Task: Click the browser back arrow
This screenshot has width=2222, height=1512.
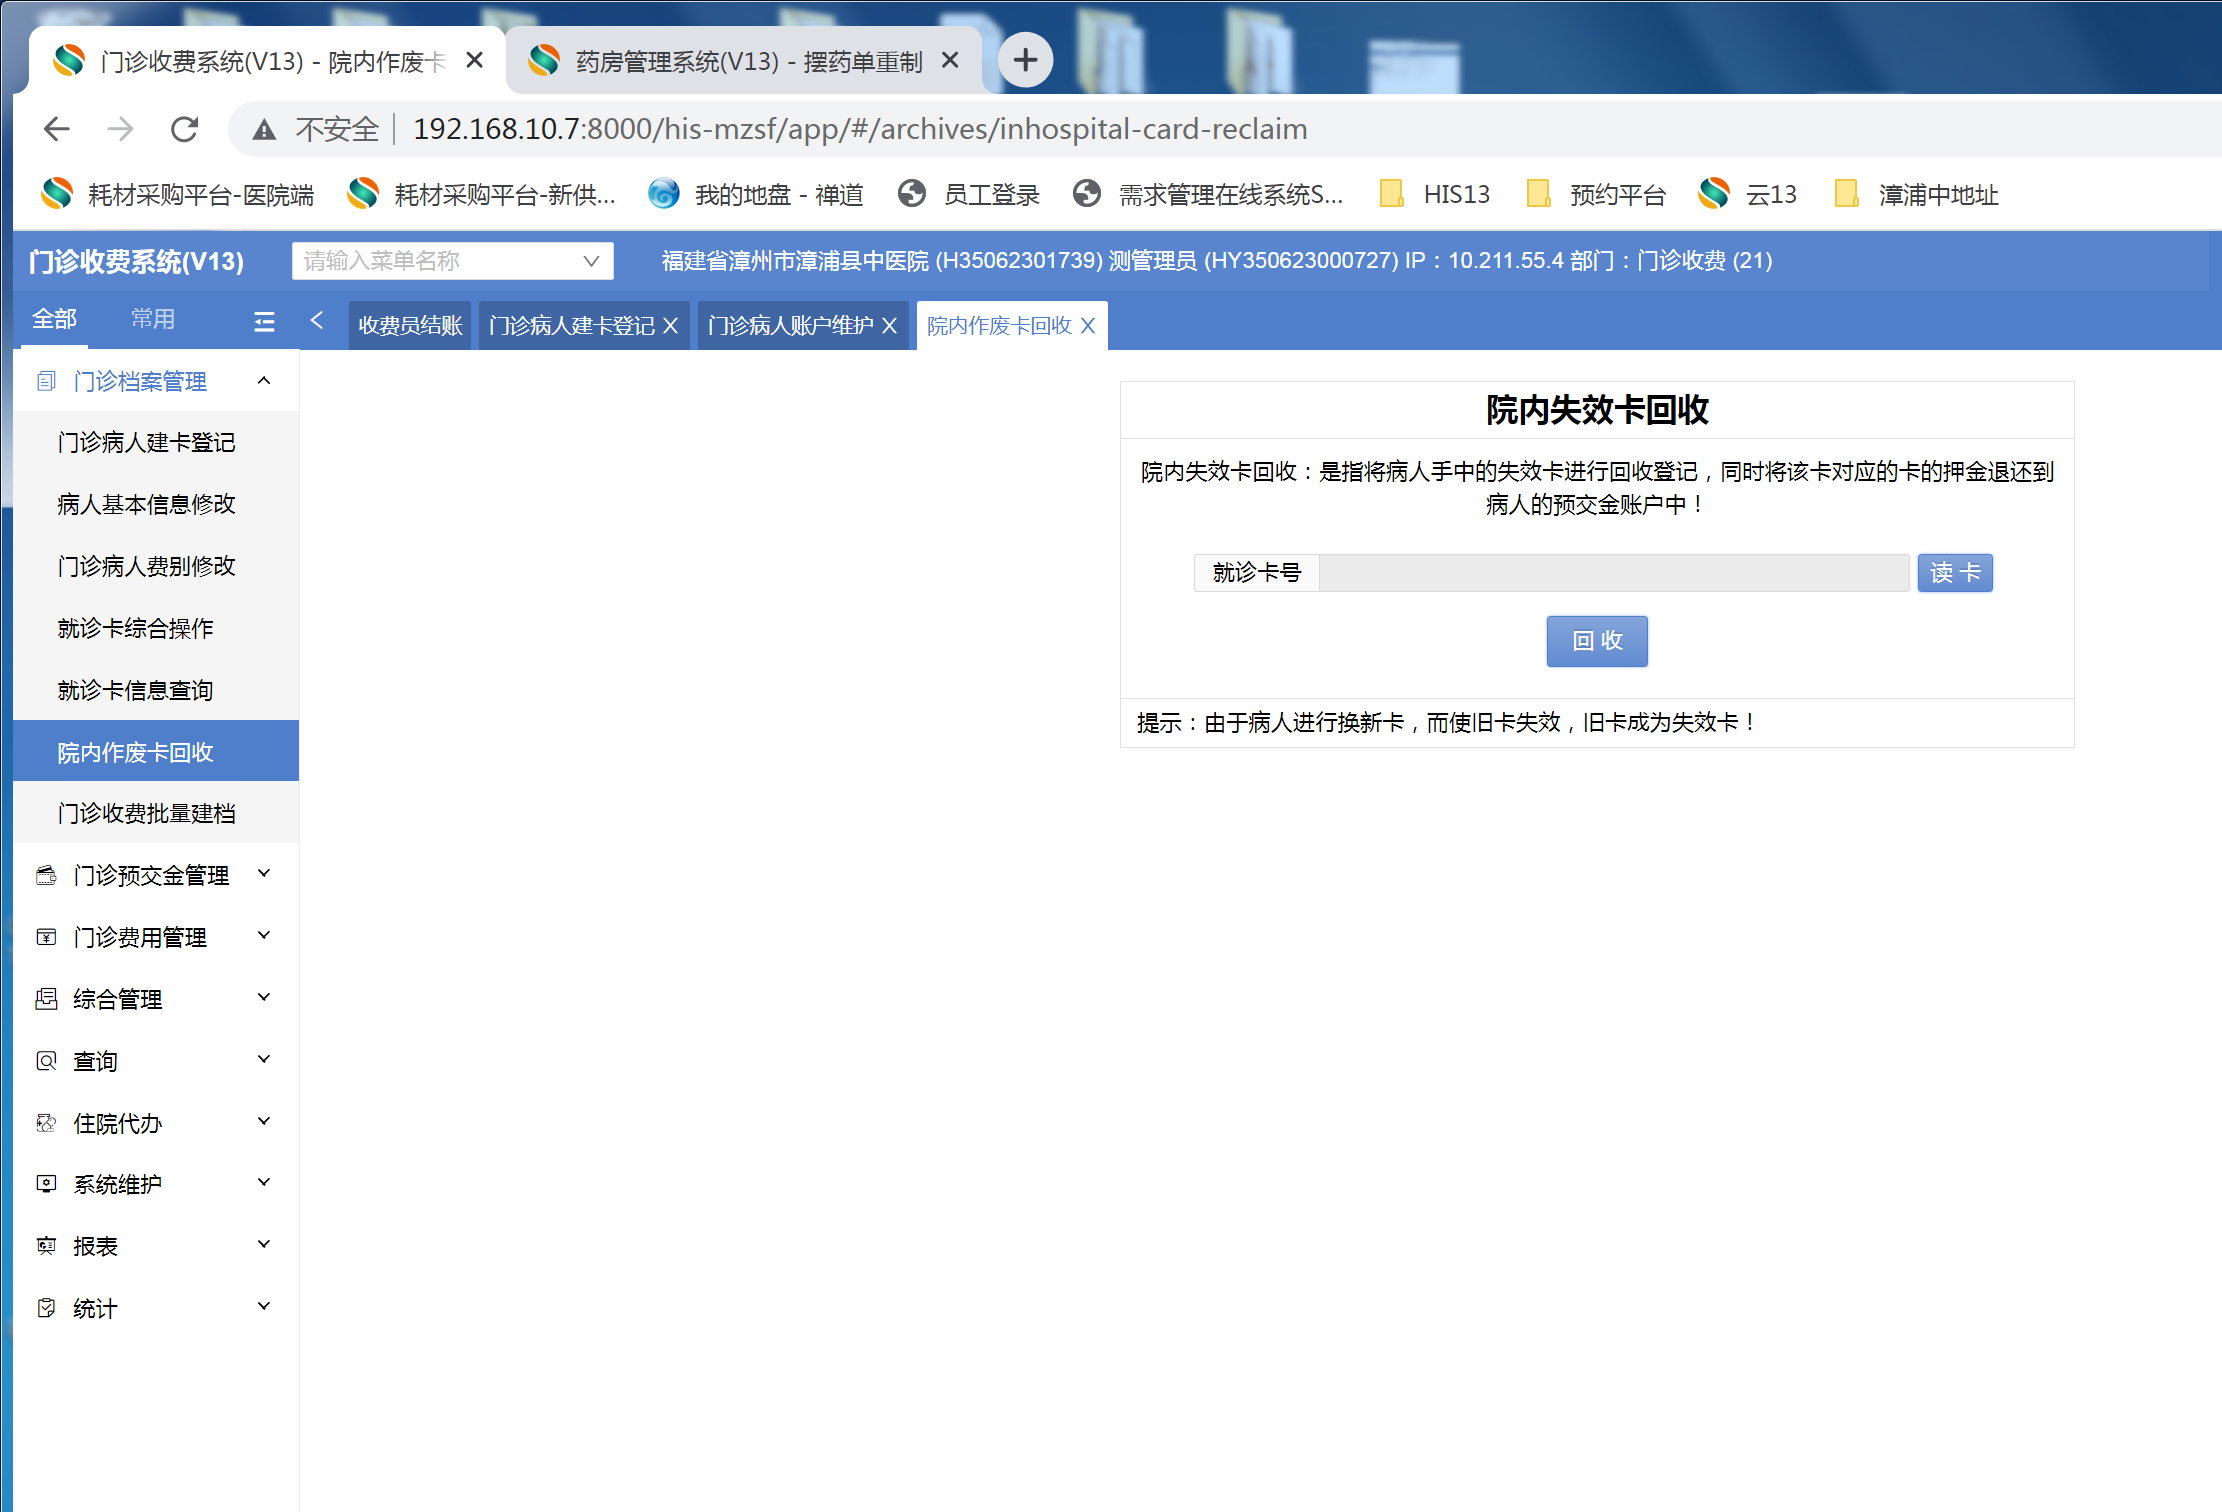Action: (x=57, y=129)
